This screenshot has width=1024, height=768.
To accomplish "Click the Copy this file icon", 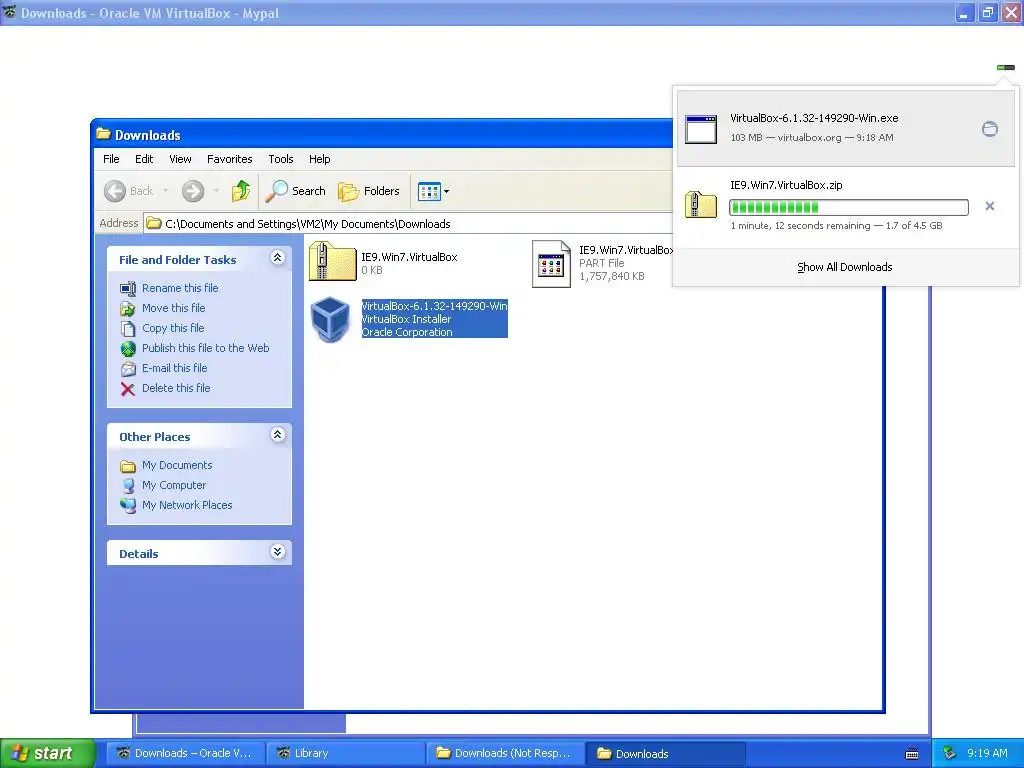I will pyautogui.click(x=128, y=328).
